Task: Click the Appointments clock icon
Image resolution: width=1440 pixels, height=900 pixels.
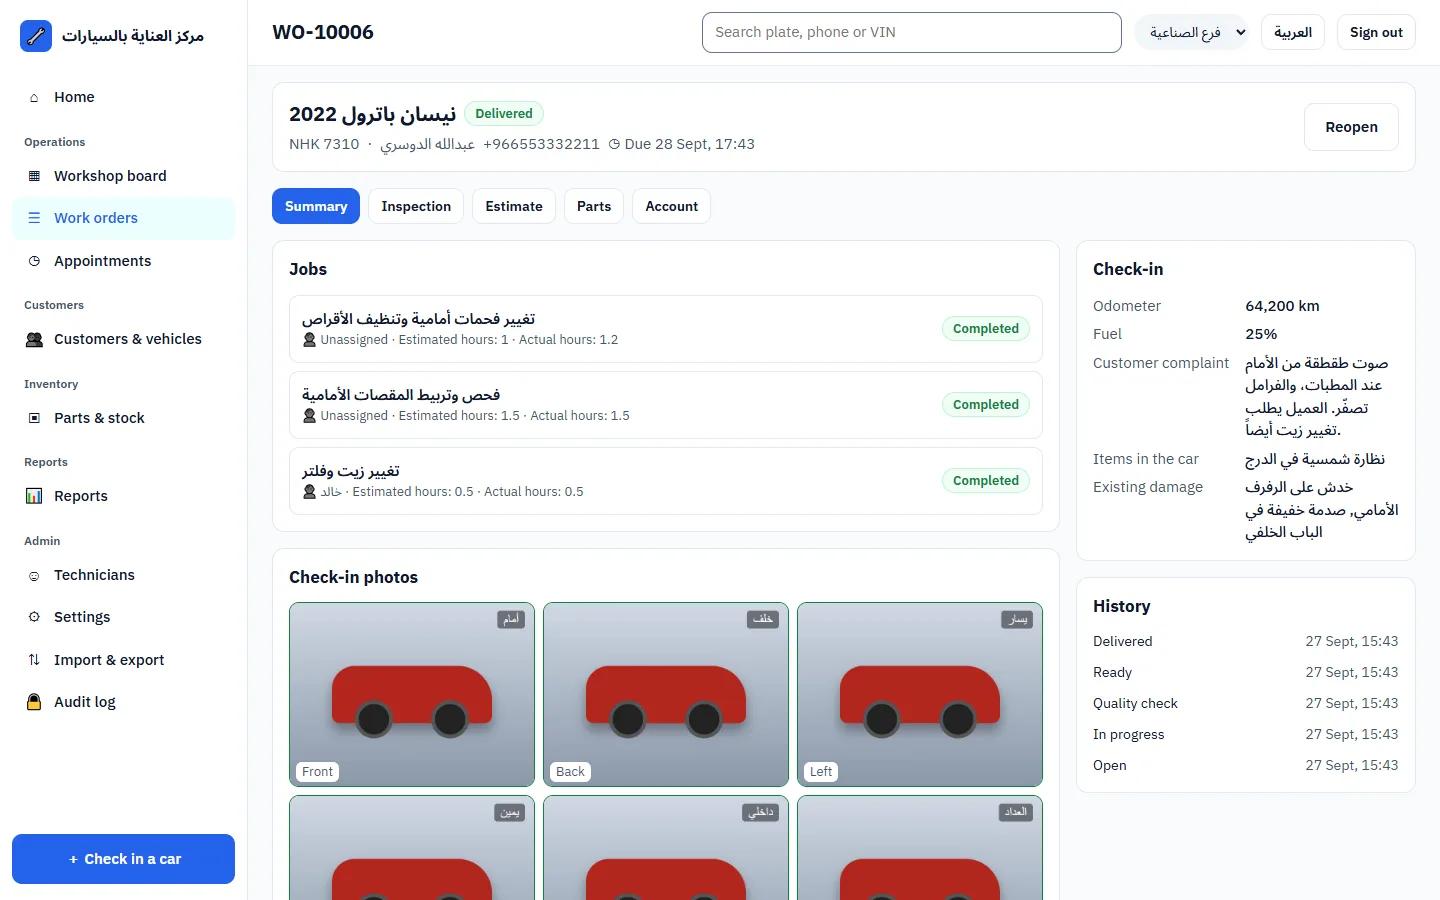Action: 34,261
